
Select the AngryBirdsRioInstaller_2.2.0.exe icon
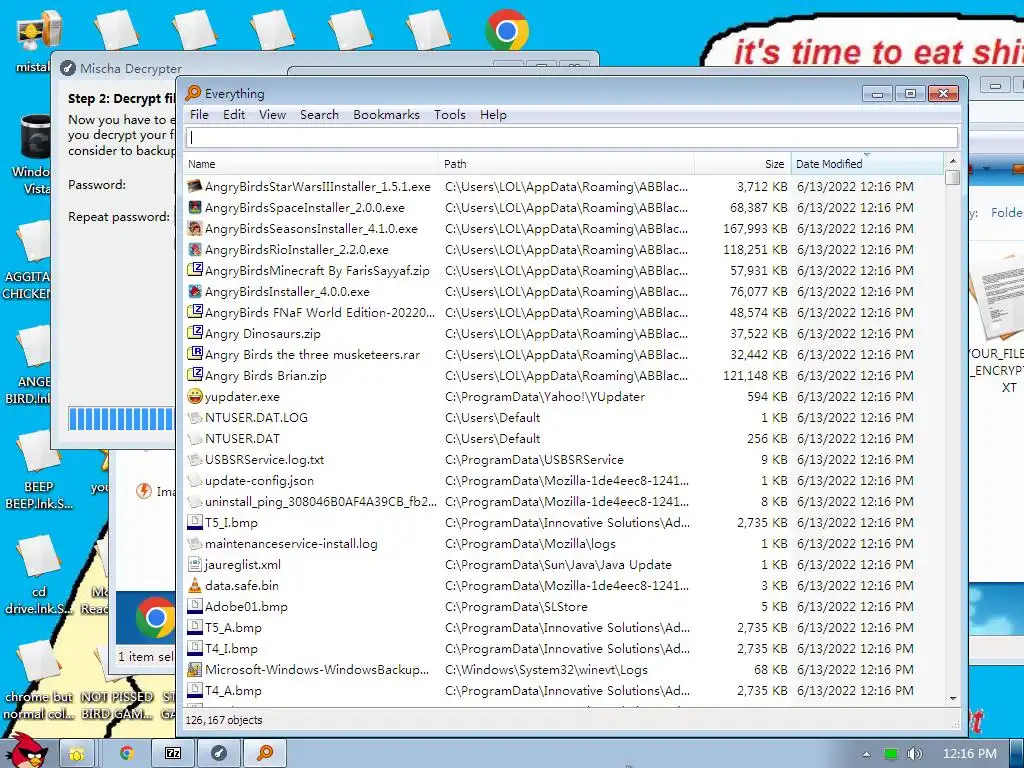coord(195,249)
